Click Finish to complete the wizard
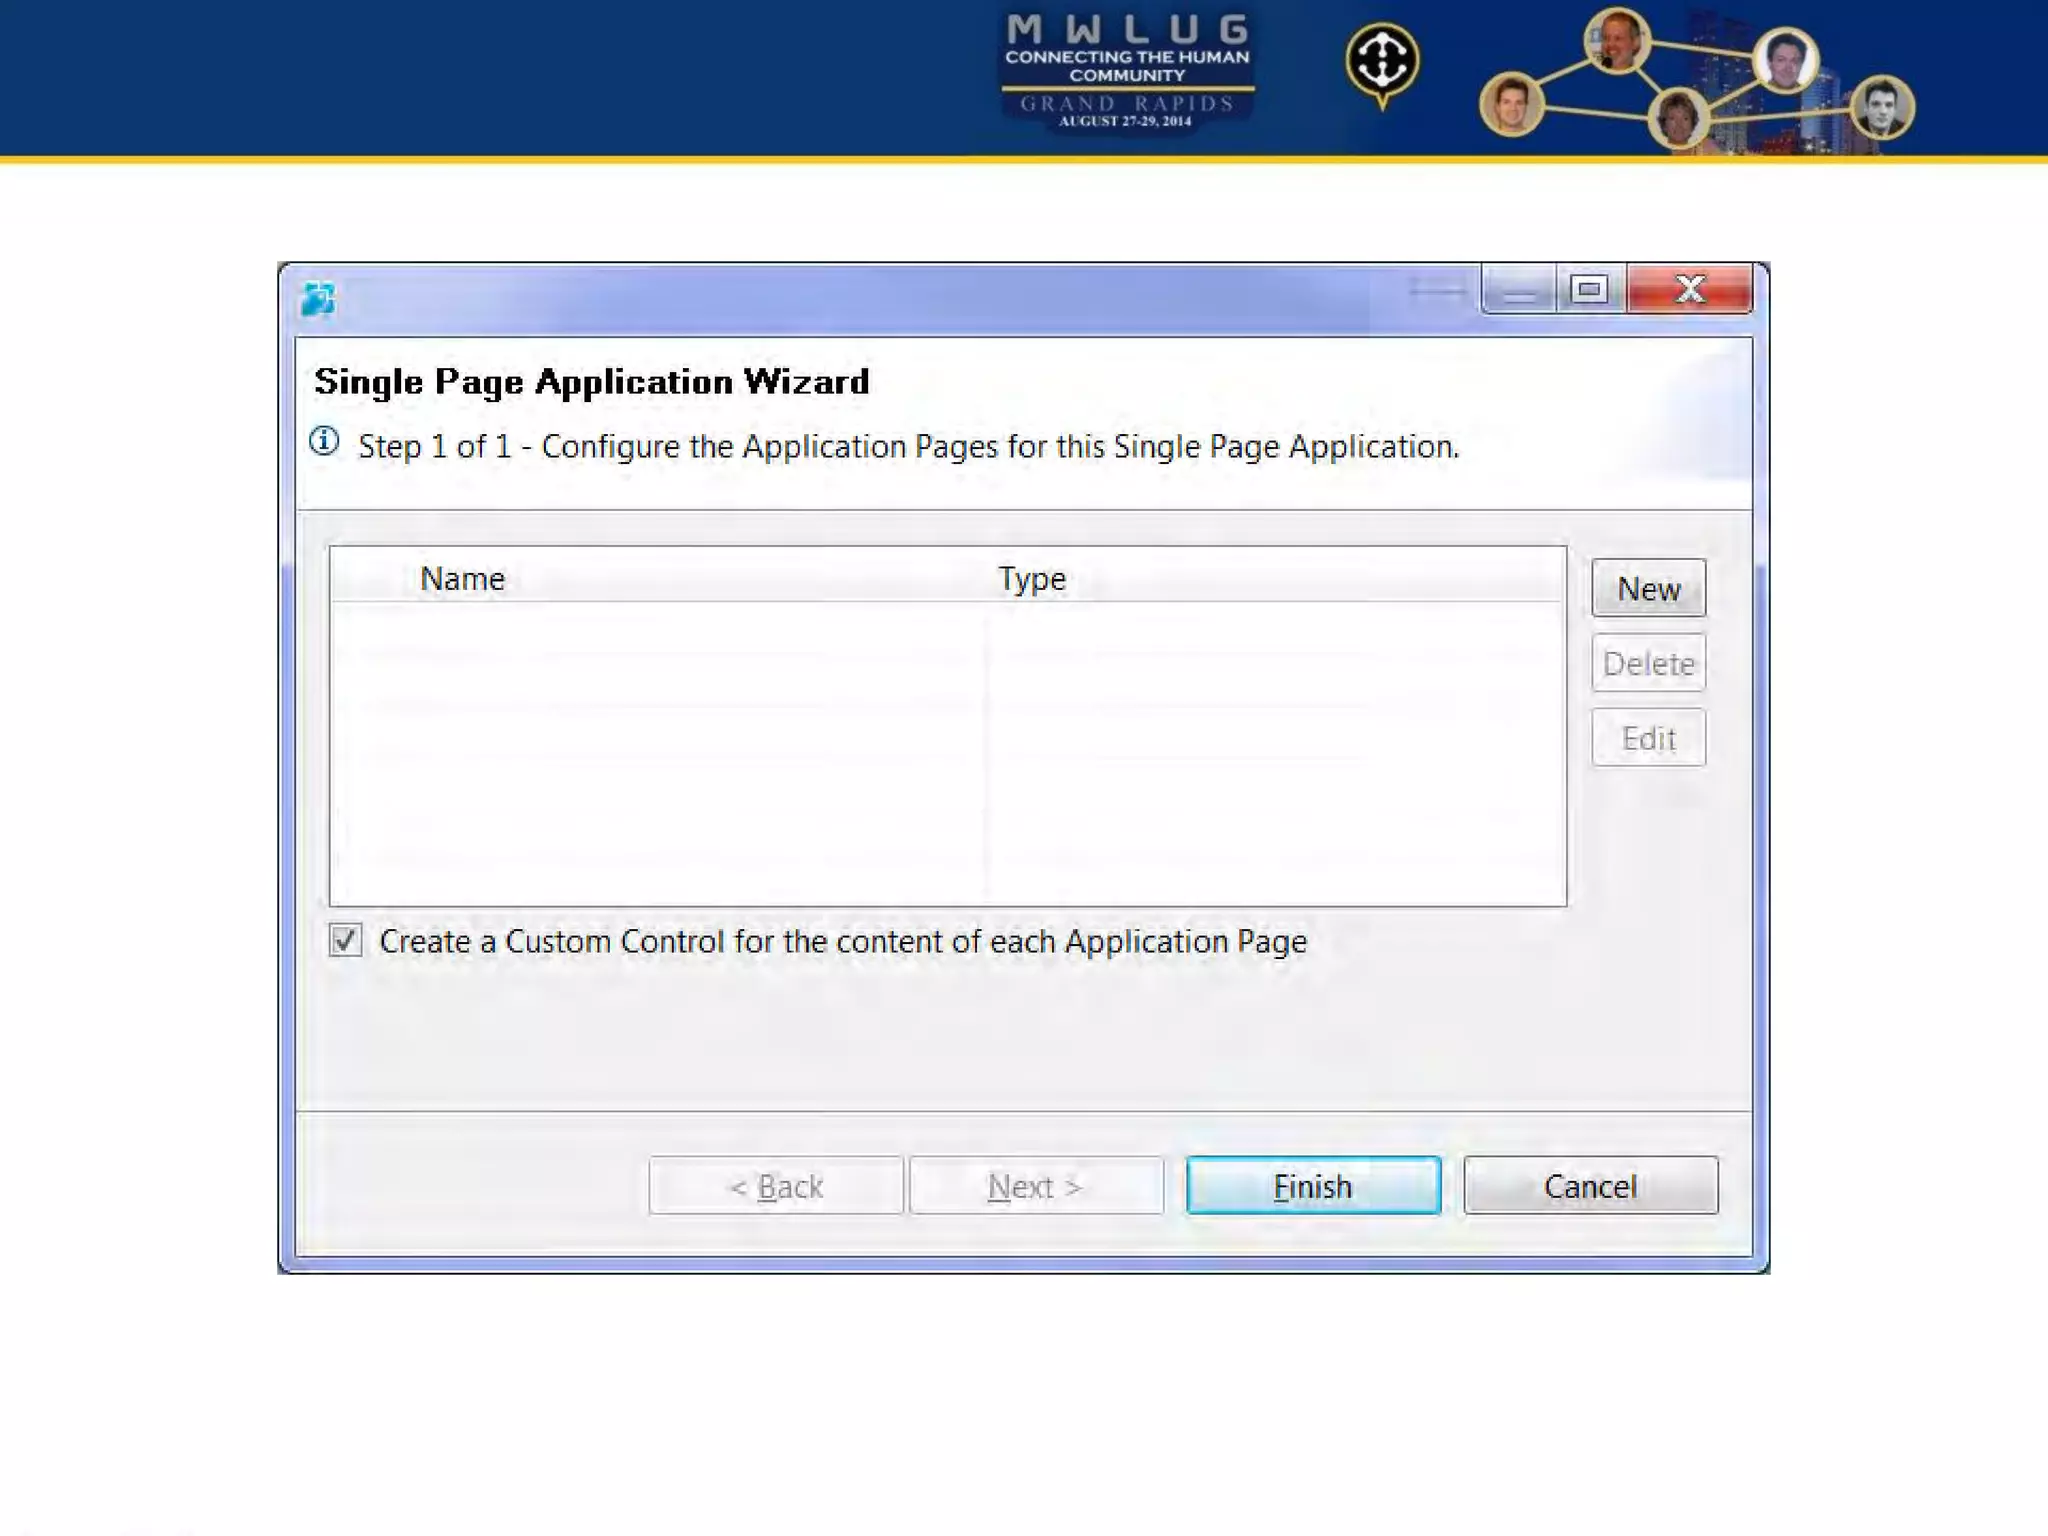 coord(1312,1186)
